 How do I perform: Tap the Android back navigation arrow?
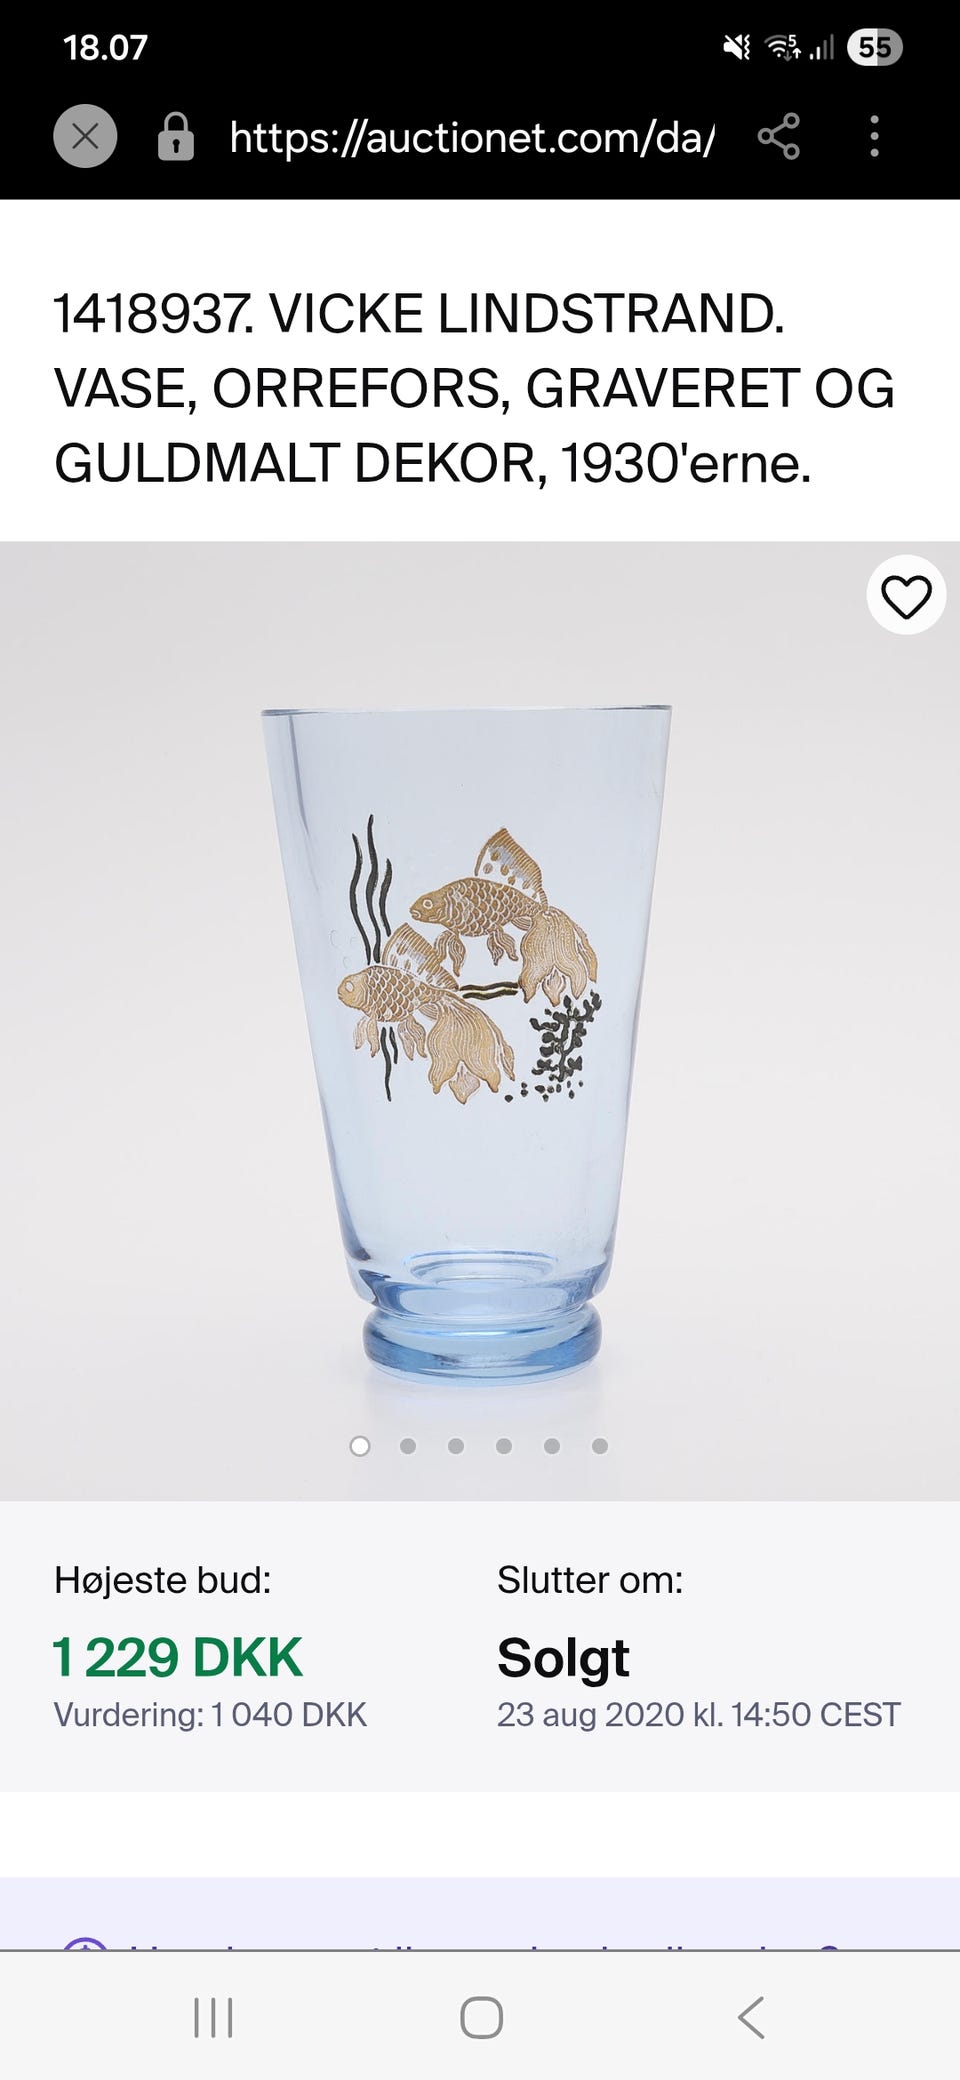coord(751,2017)
